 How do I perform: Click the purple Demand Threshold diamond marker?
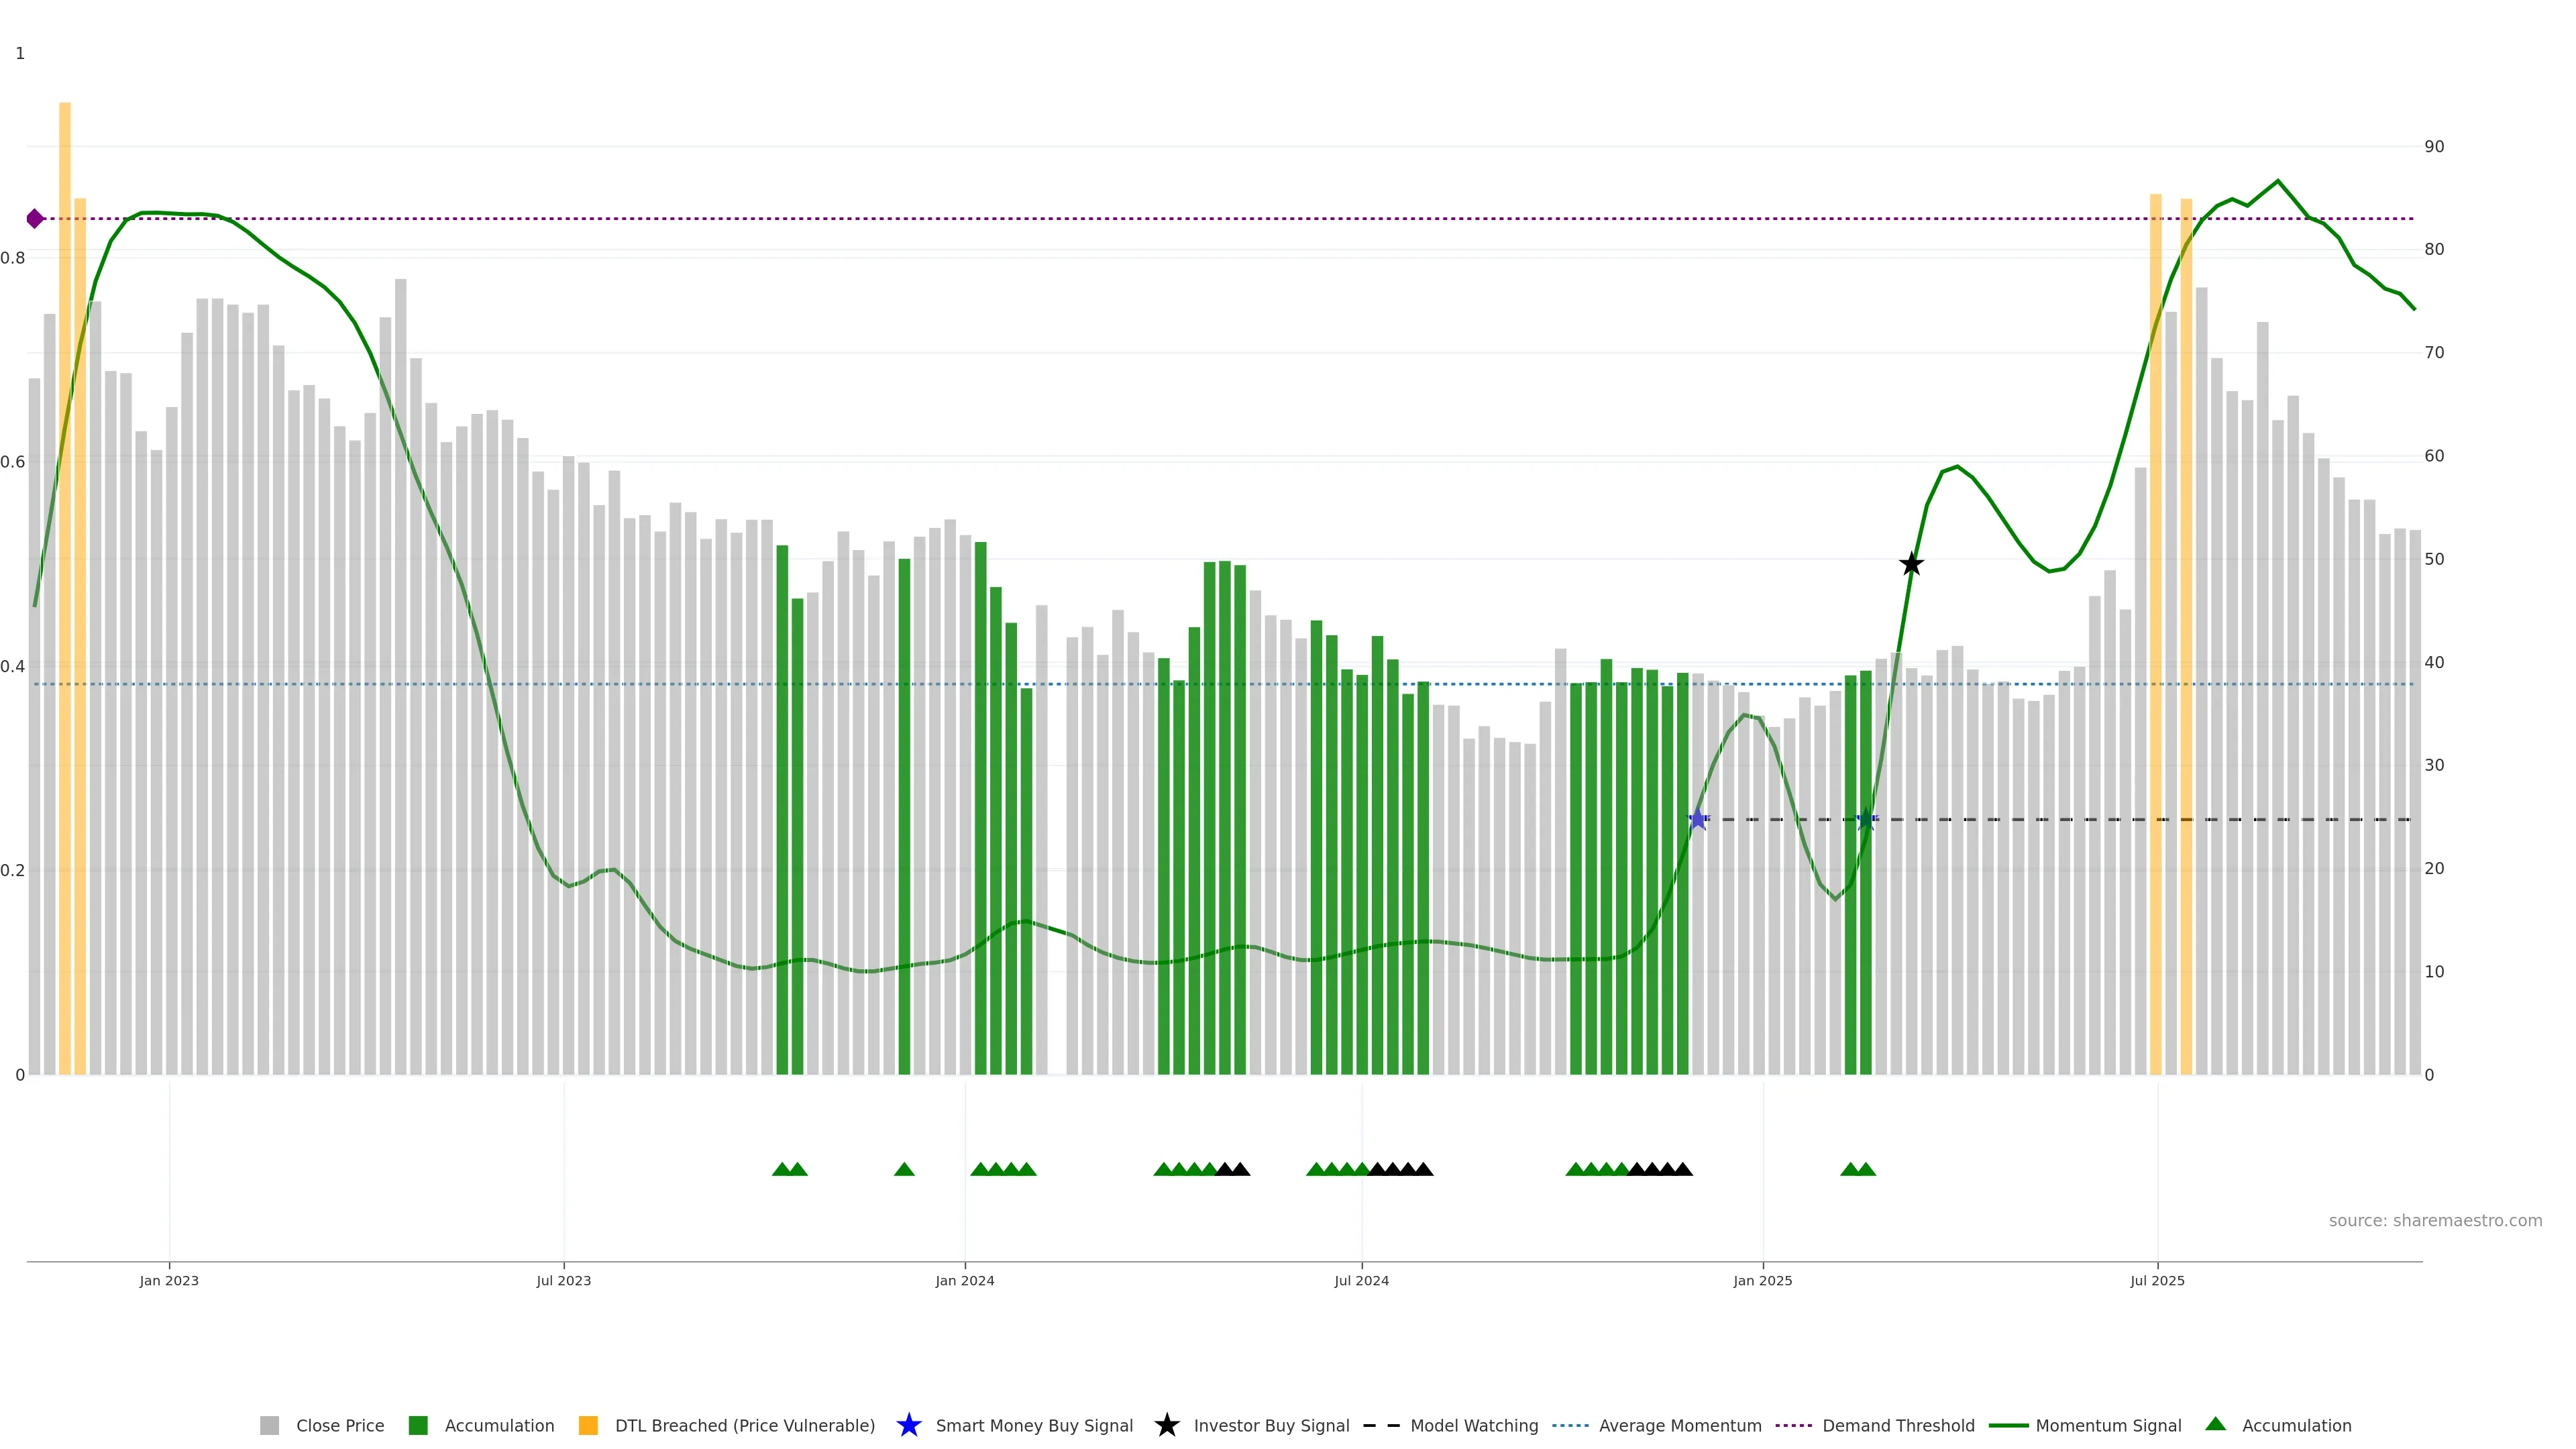(35, 218)
